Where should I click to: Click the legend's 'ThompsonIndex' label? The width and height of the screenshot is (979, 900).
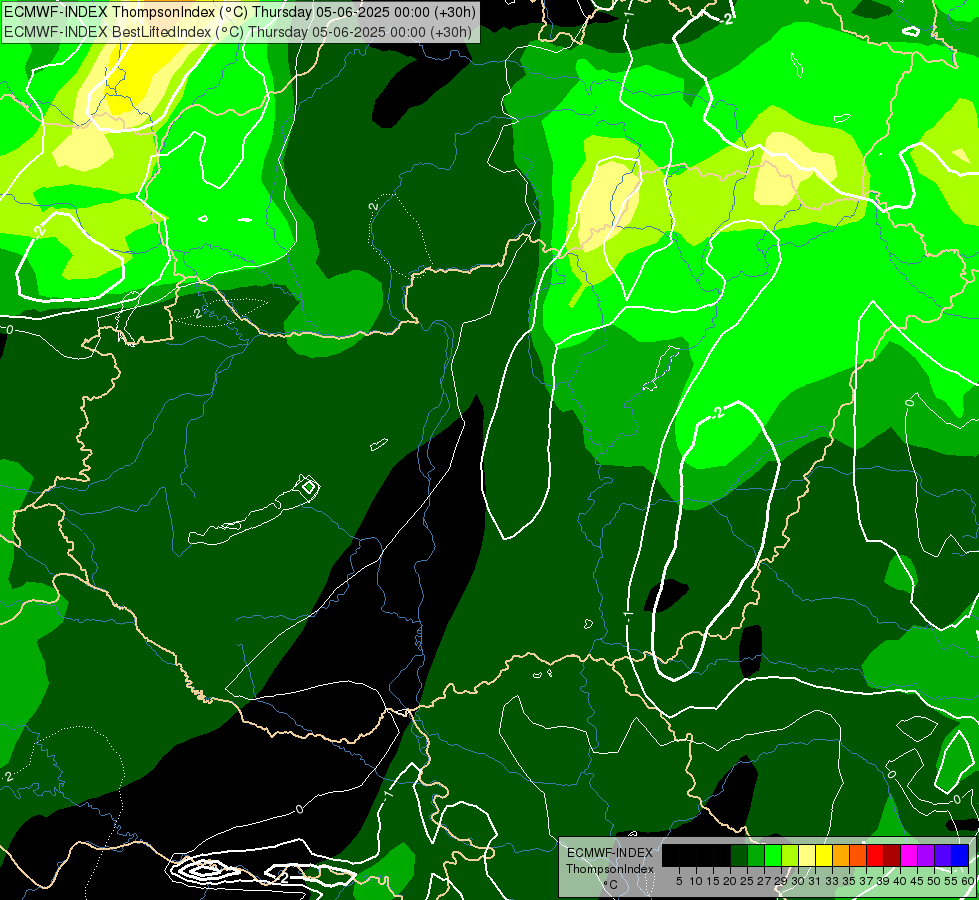(x=610, y=869)
